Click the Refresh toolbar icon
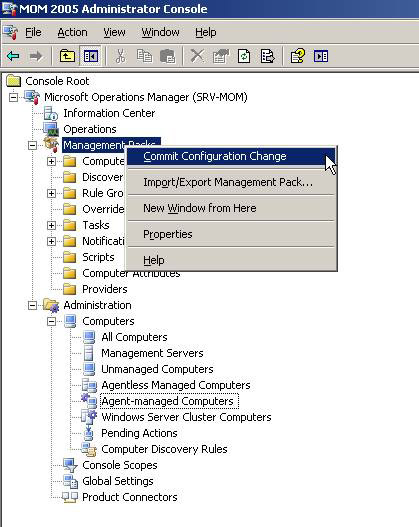The image size is (419, 527). [244, 56]
